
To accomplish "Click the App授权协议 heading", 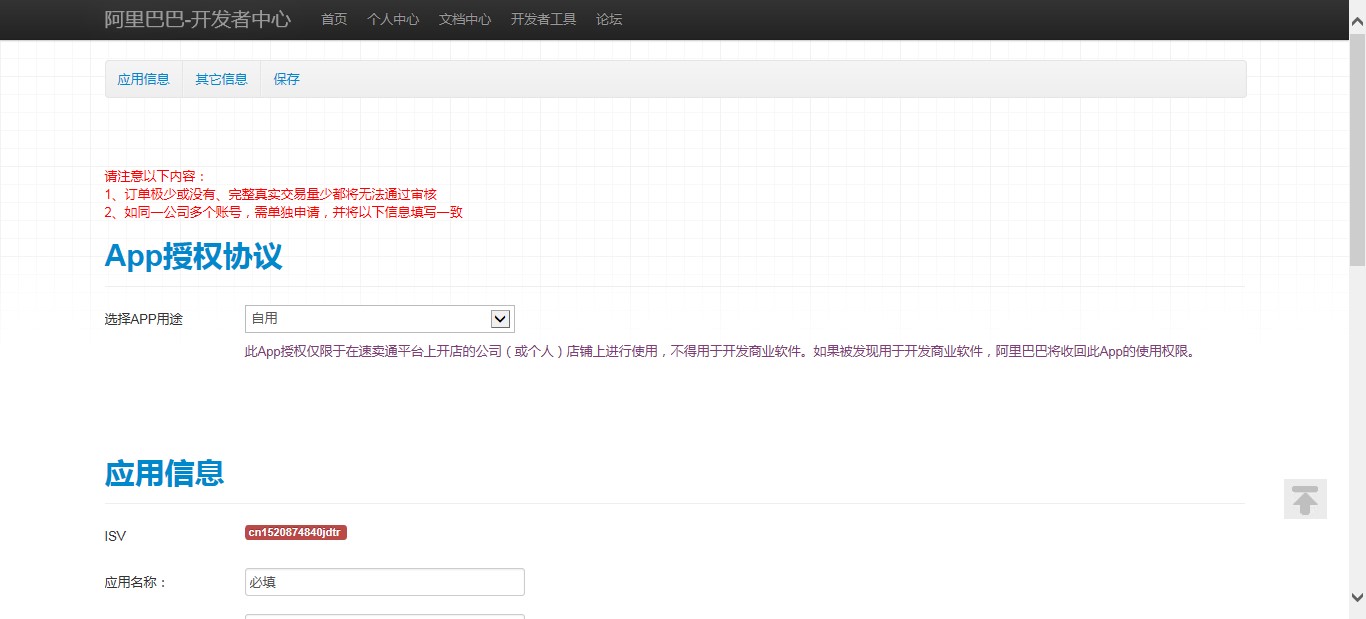I will [194, 257].
